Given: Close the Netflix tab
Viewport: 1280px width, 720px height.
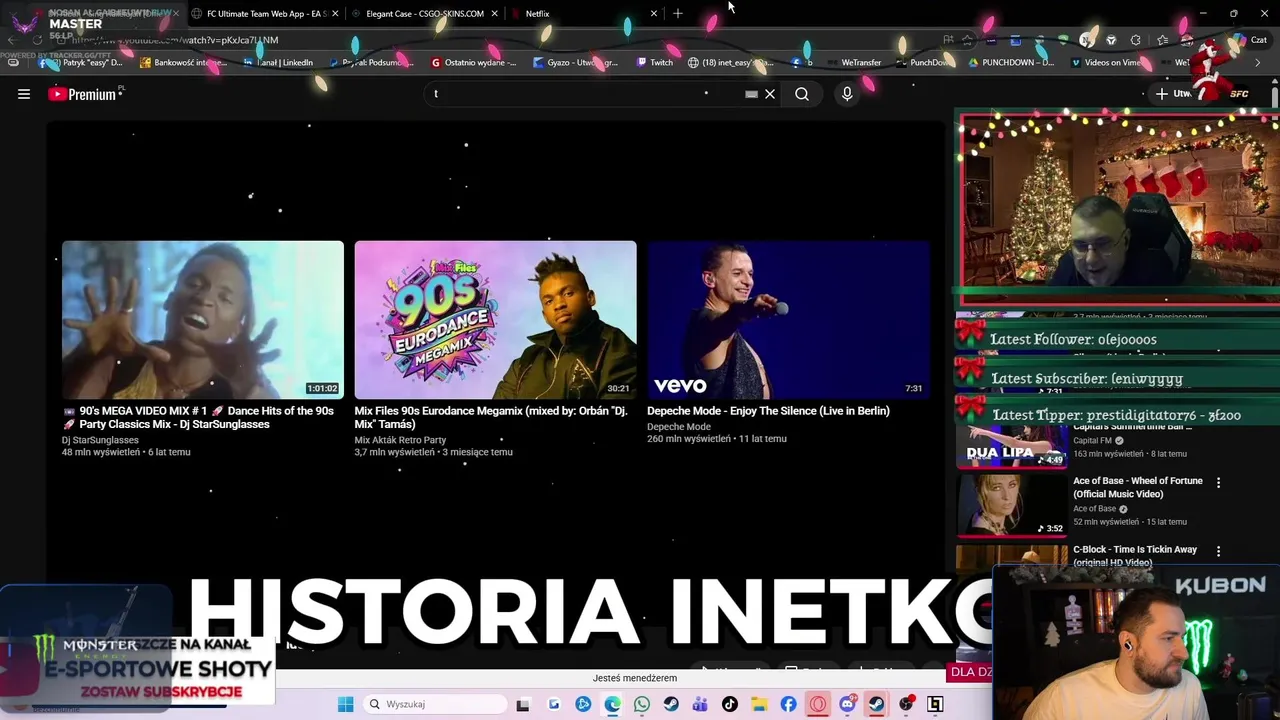Looking at the screenshot, I should click(654, 14).
